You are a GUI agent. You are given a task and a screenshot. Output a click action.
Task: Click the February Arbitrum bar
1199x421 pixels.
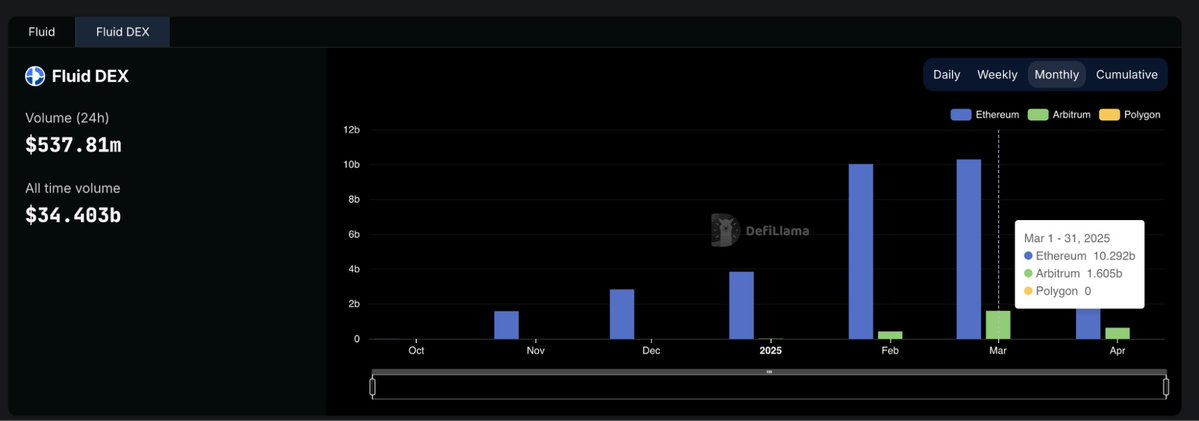point(890,335)
